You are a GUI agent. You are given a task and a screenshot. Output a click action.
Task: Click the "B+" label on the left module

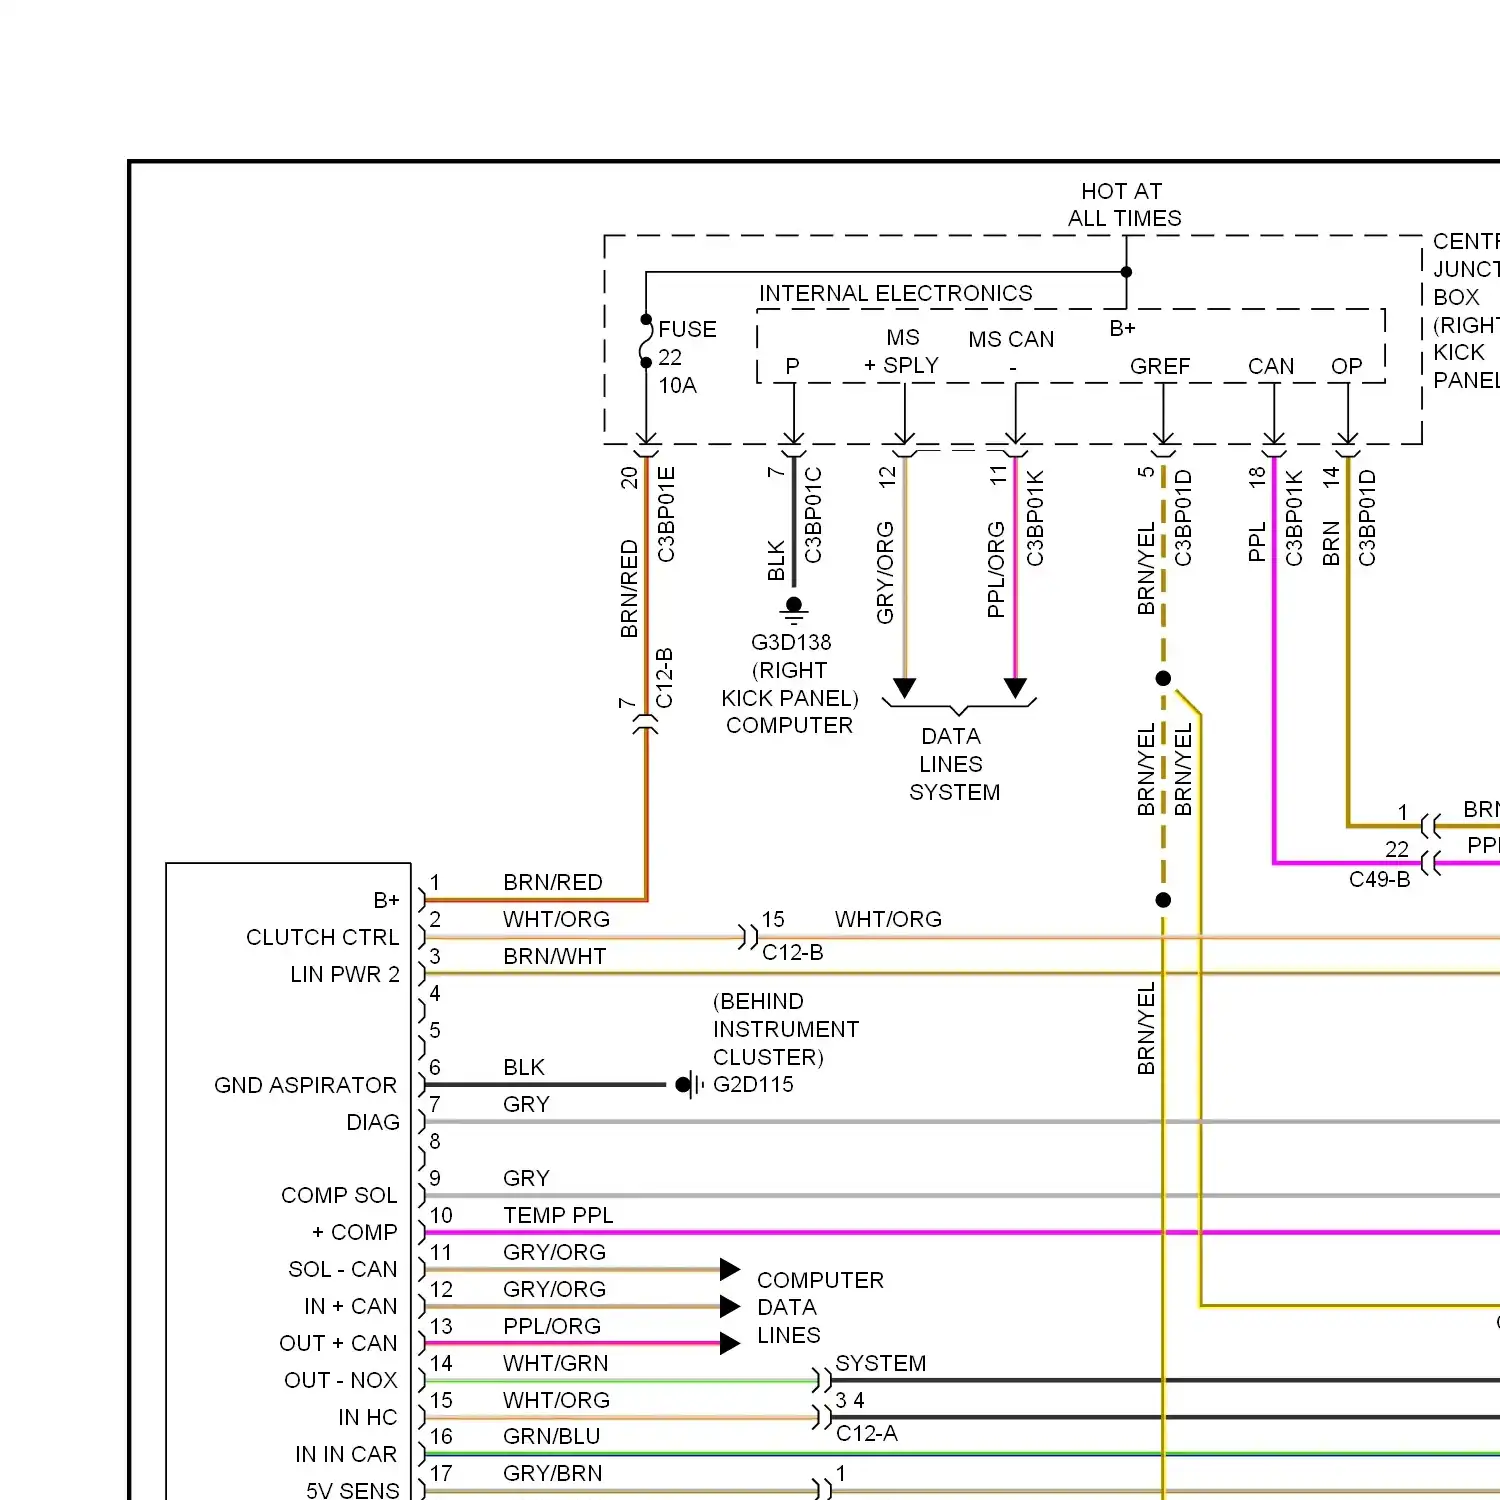click(x=386, y=900)
